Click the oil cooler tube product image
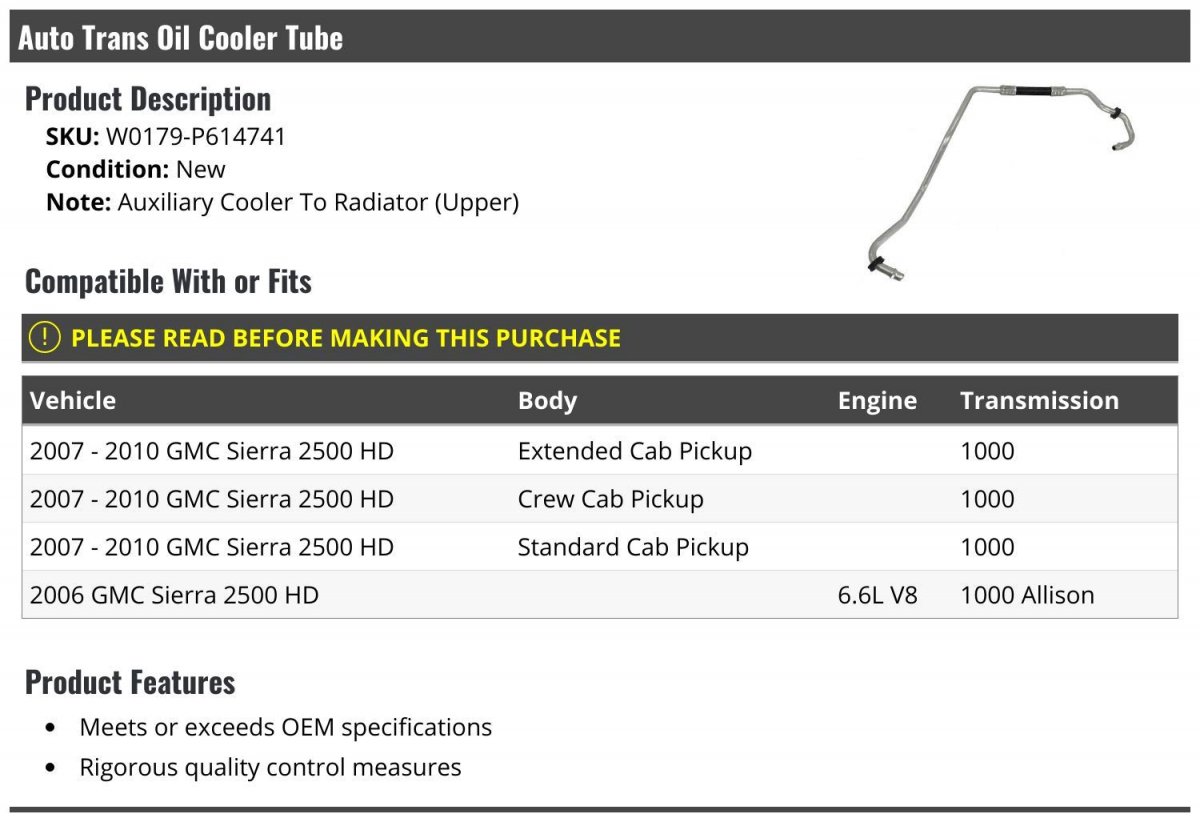1200x822 pixels. [1000, 175]
